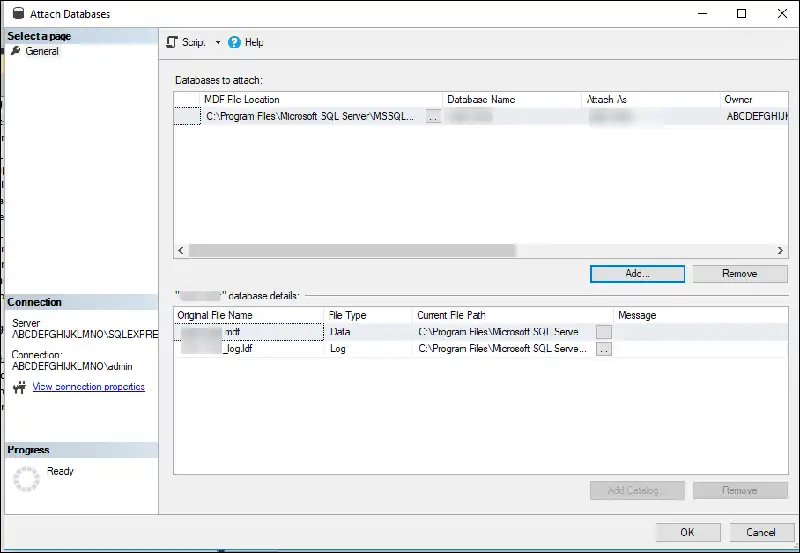Select the .mdf original file name cell
Image resolution: width=800 pixels, height=553 pixels.
point(249,332)
